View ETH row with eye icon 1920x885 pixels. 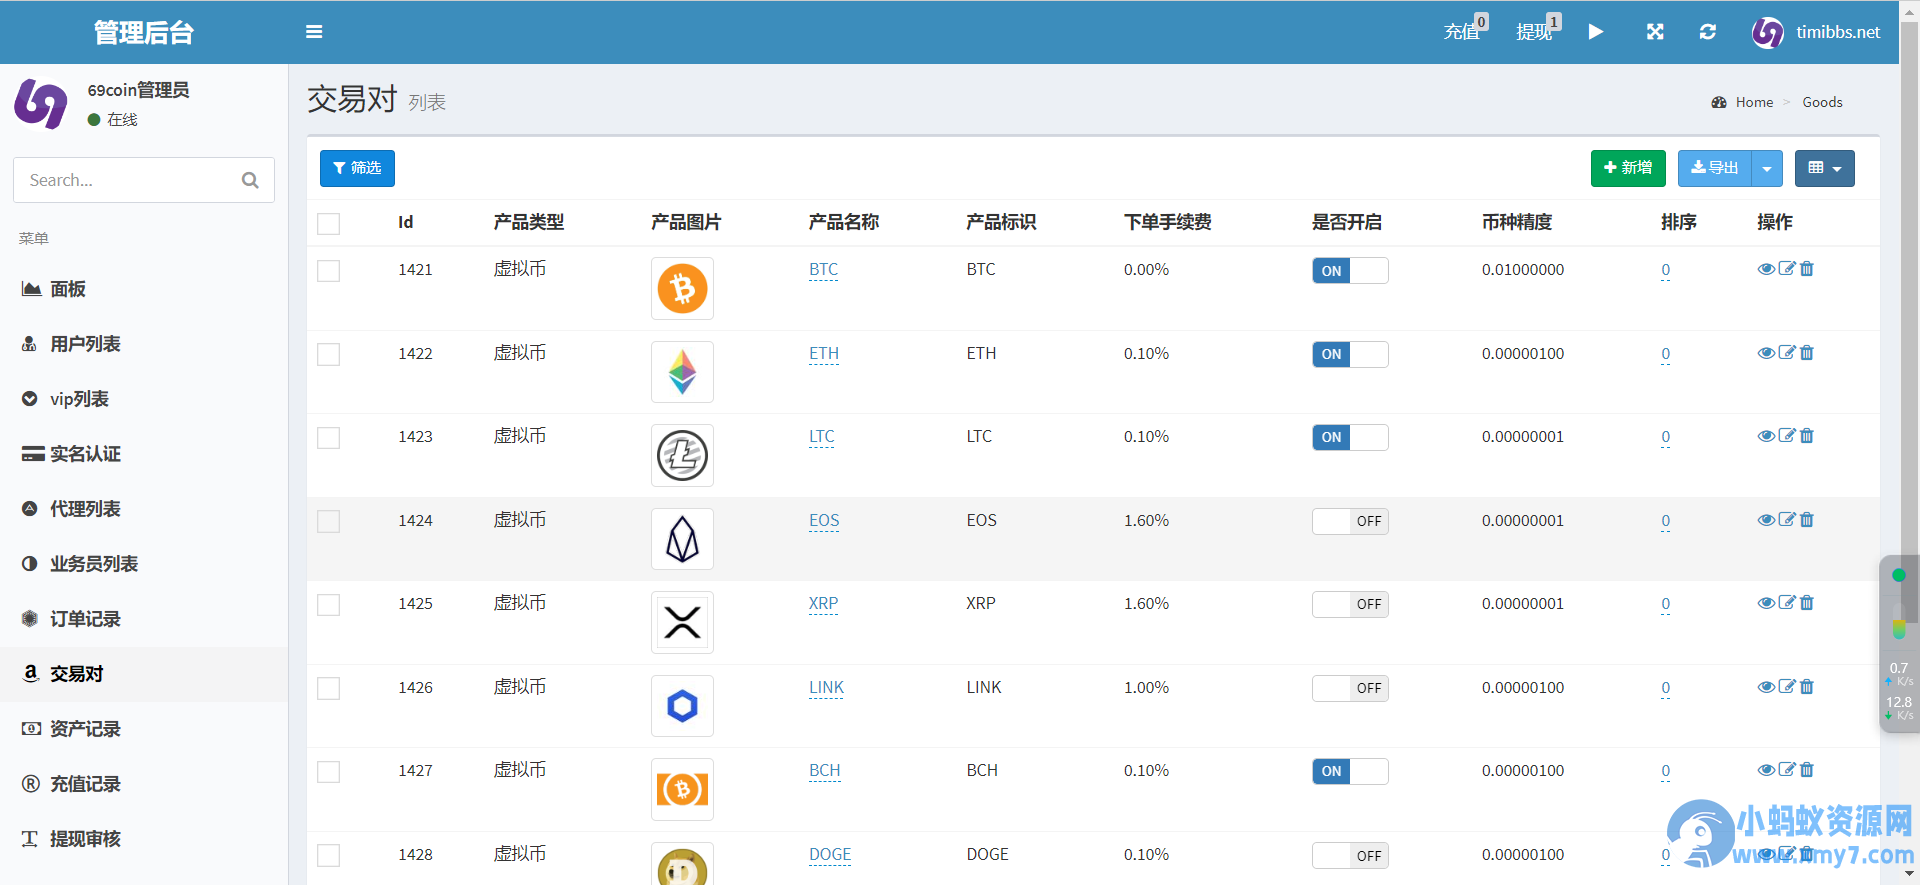[1766, 353]
